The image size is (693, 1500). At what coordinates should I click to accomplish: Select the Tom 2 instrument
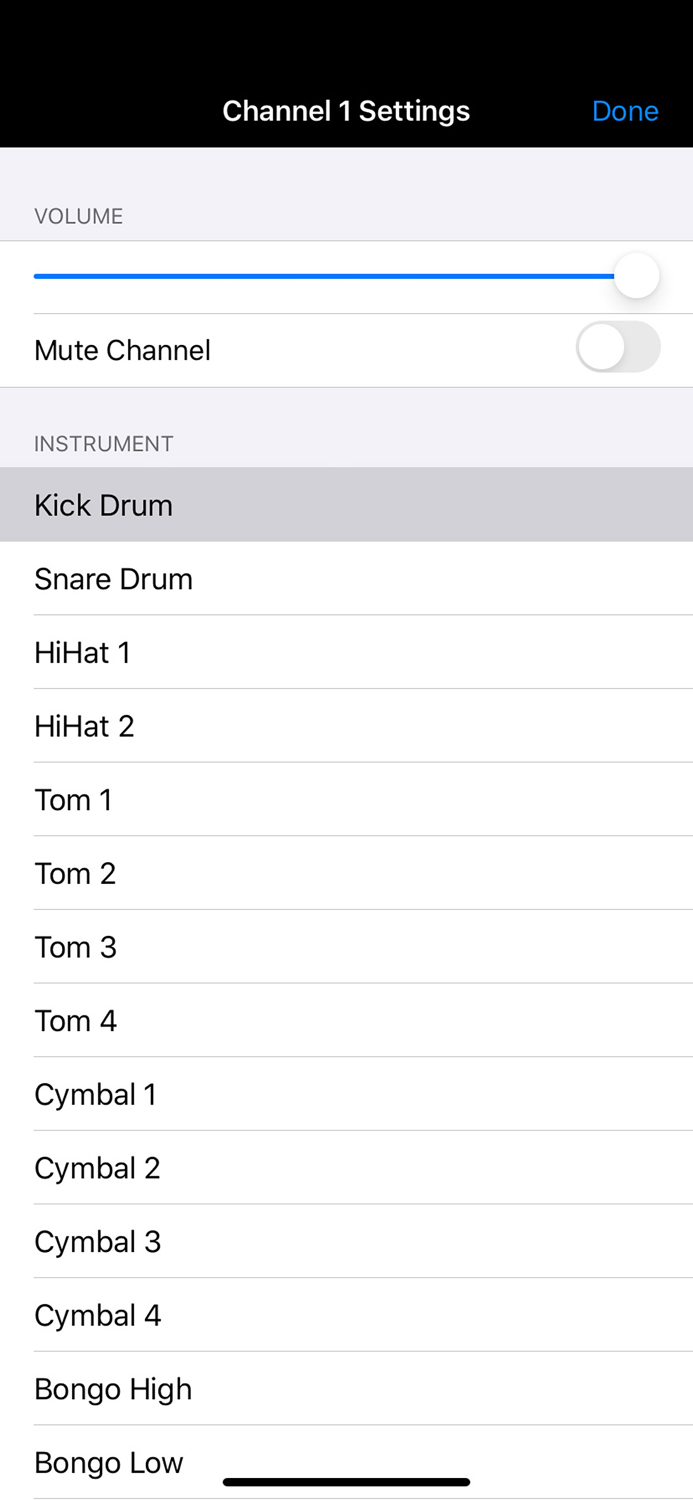75,873
